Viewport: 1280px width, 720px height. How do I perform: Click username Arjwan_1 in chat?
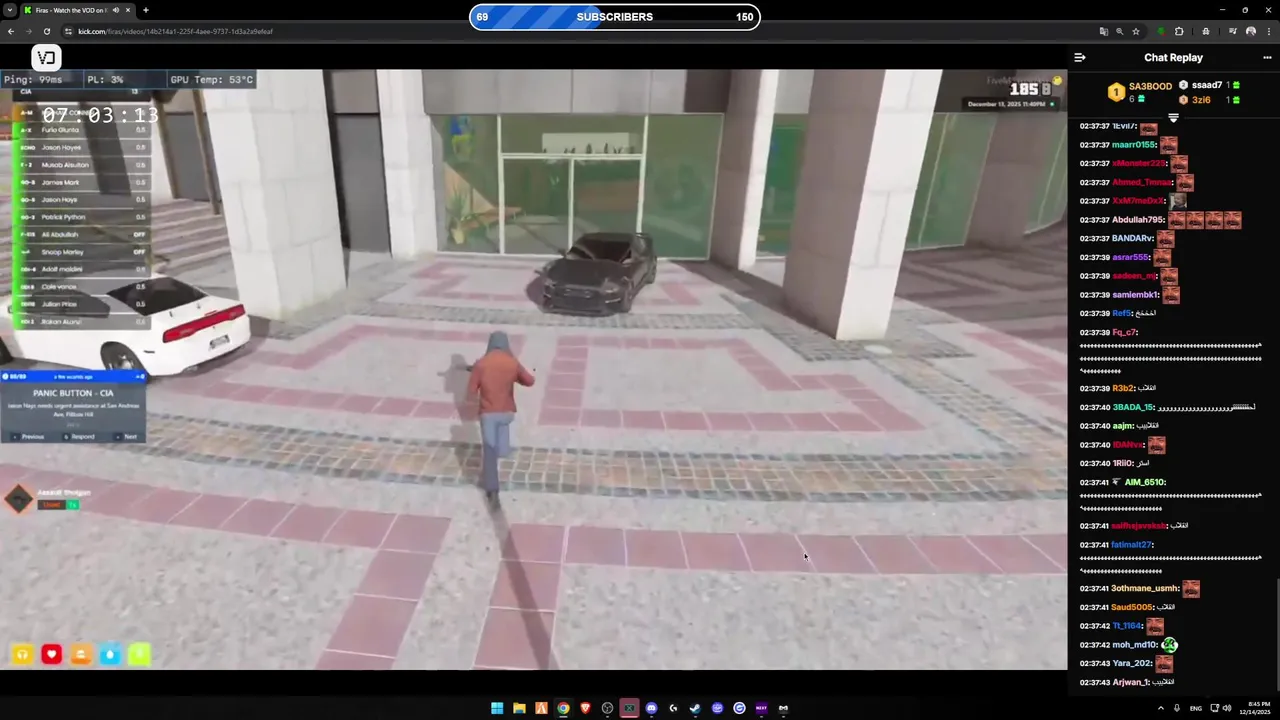1130,682
